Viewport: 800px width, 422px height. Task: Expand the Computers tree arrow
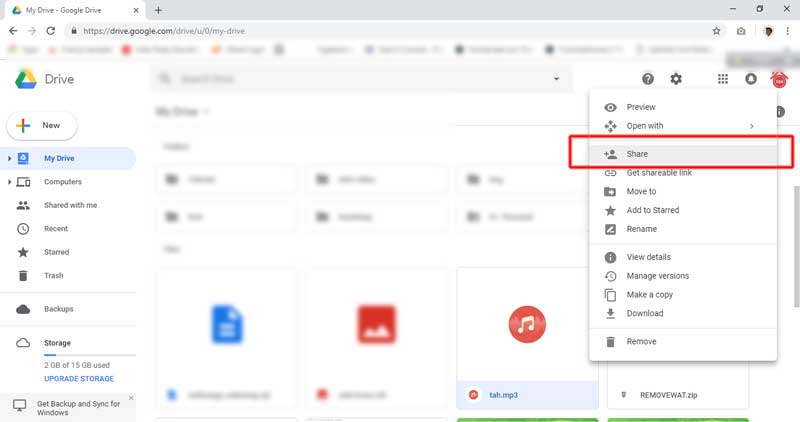tap(9, 182)
